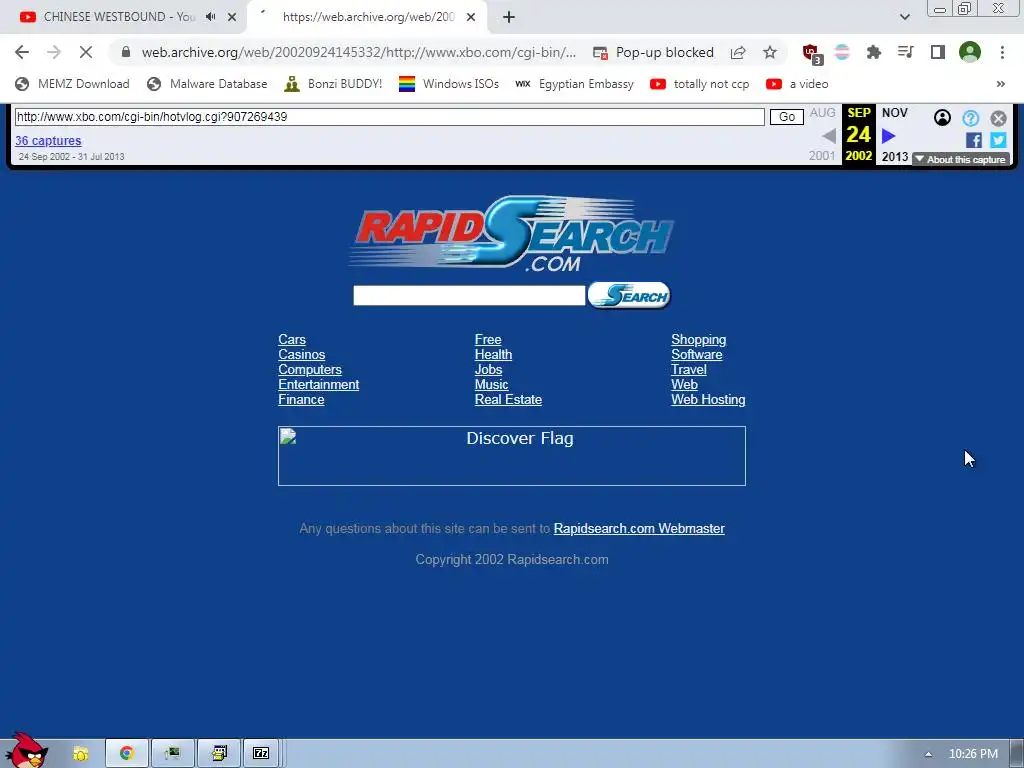This screenshot has height=768, width=1024.
Task: Open Chrome three-dot menu
Action: click(1002, 52)
